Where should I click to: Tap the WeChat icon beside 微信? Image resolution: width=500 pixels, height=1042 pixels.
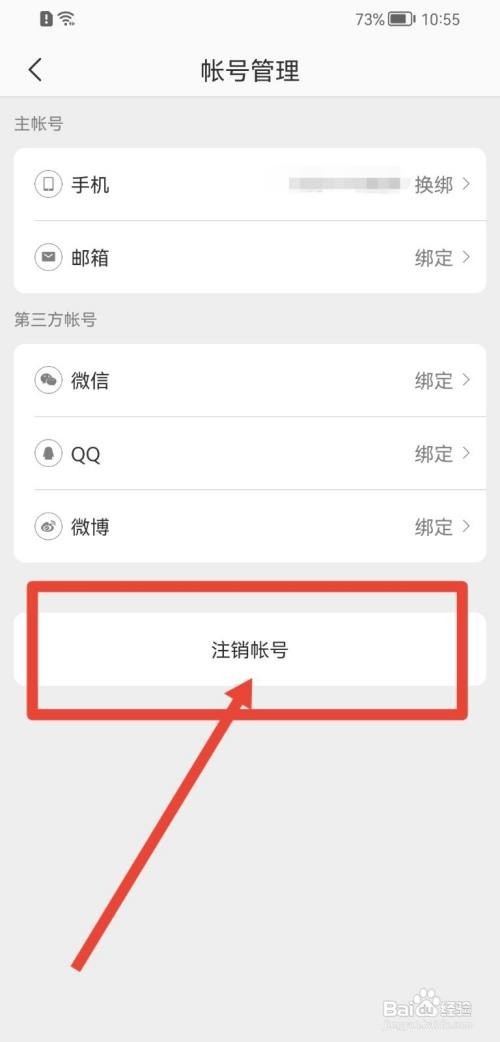[x=49, y=380]
